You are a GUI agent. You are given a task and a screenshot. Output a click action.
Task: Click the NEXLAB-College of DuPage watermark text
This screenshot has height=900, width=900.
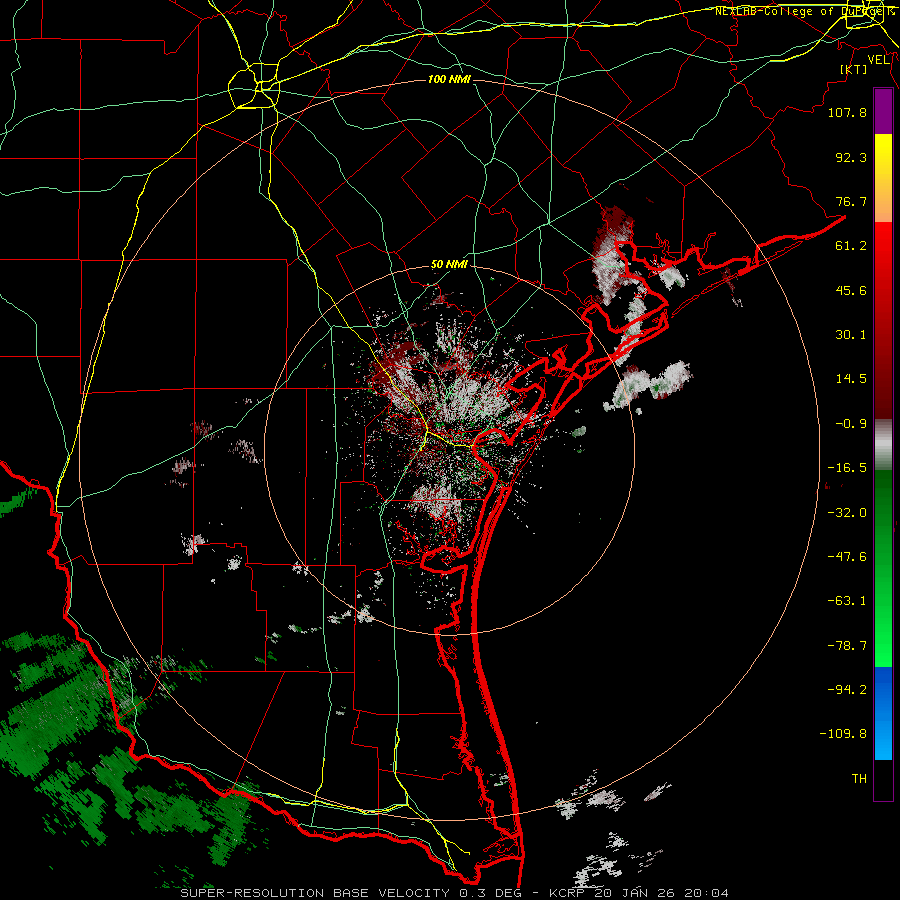click(800, 11)
